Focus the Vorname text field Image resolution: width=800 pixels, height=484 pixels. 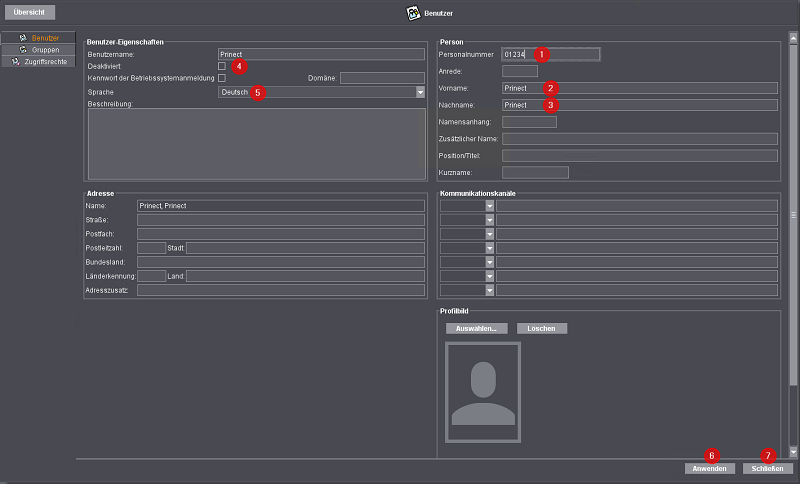[x=640, y=88]
